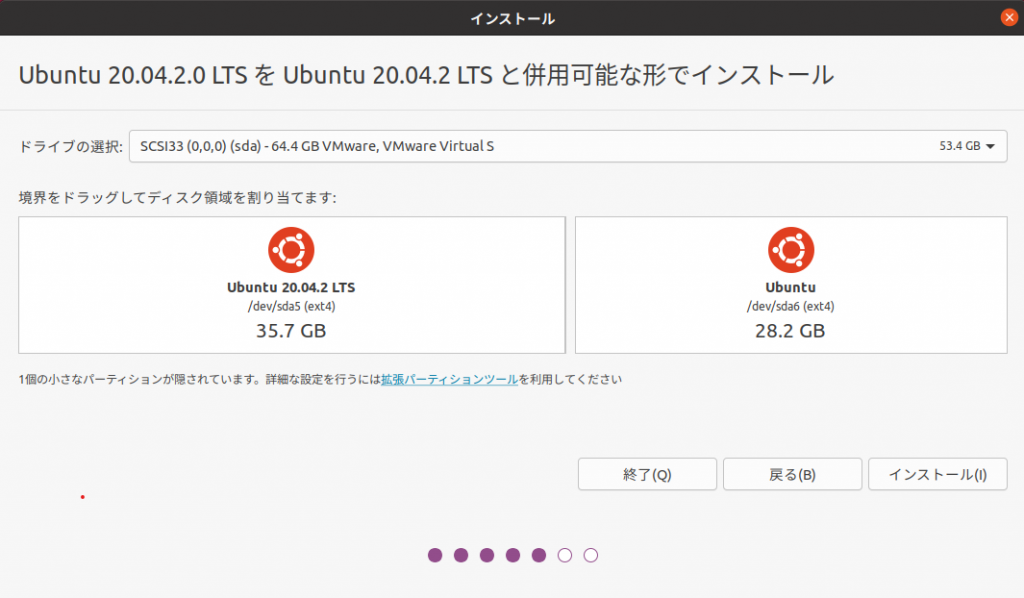Screen dimensions: 1024x598
Task: Click the fifth filled progress dot
Action: (x=539, y=555)
